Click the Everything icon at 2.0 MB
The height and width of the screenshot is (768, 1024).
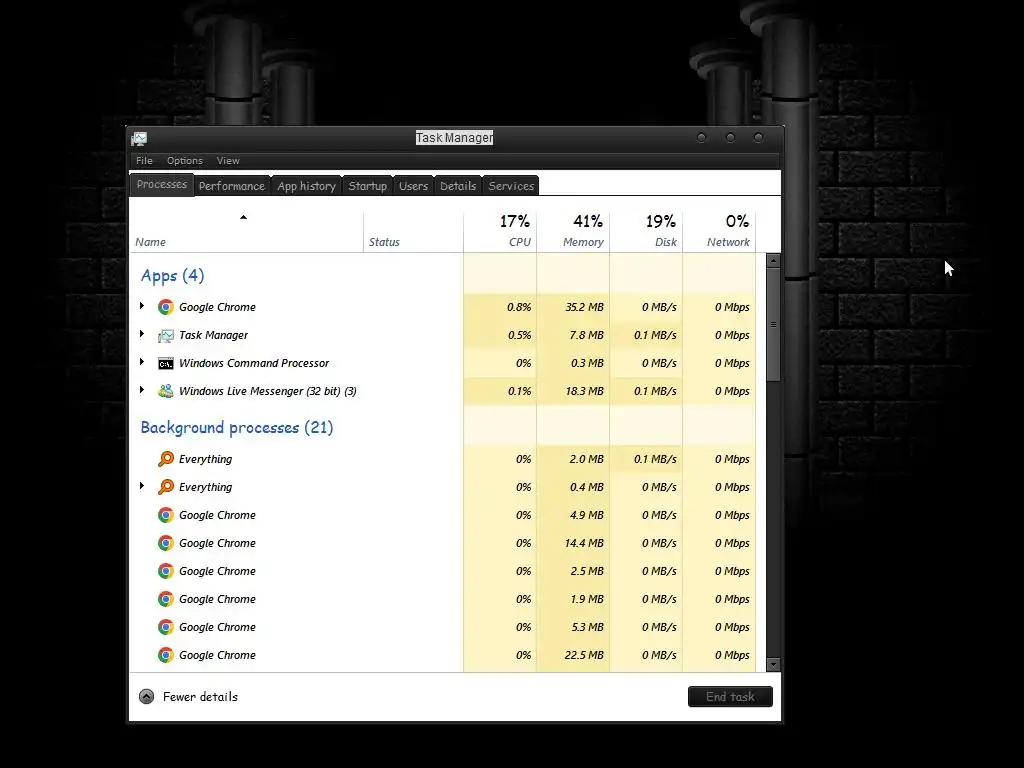click(x=166, y=459)
